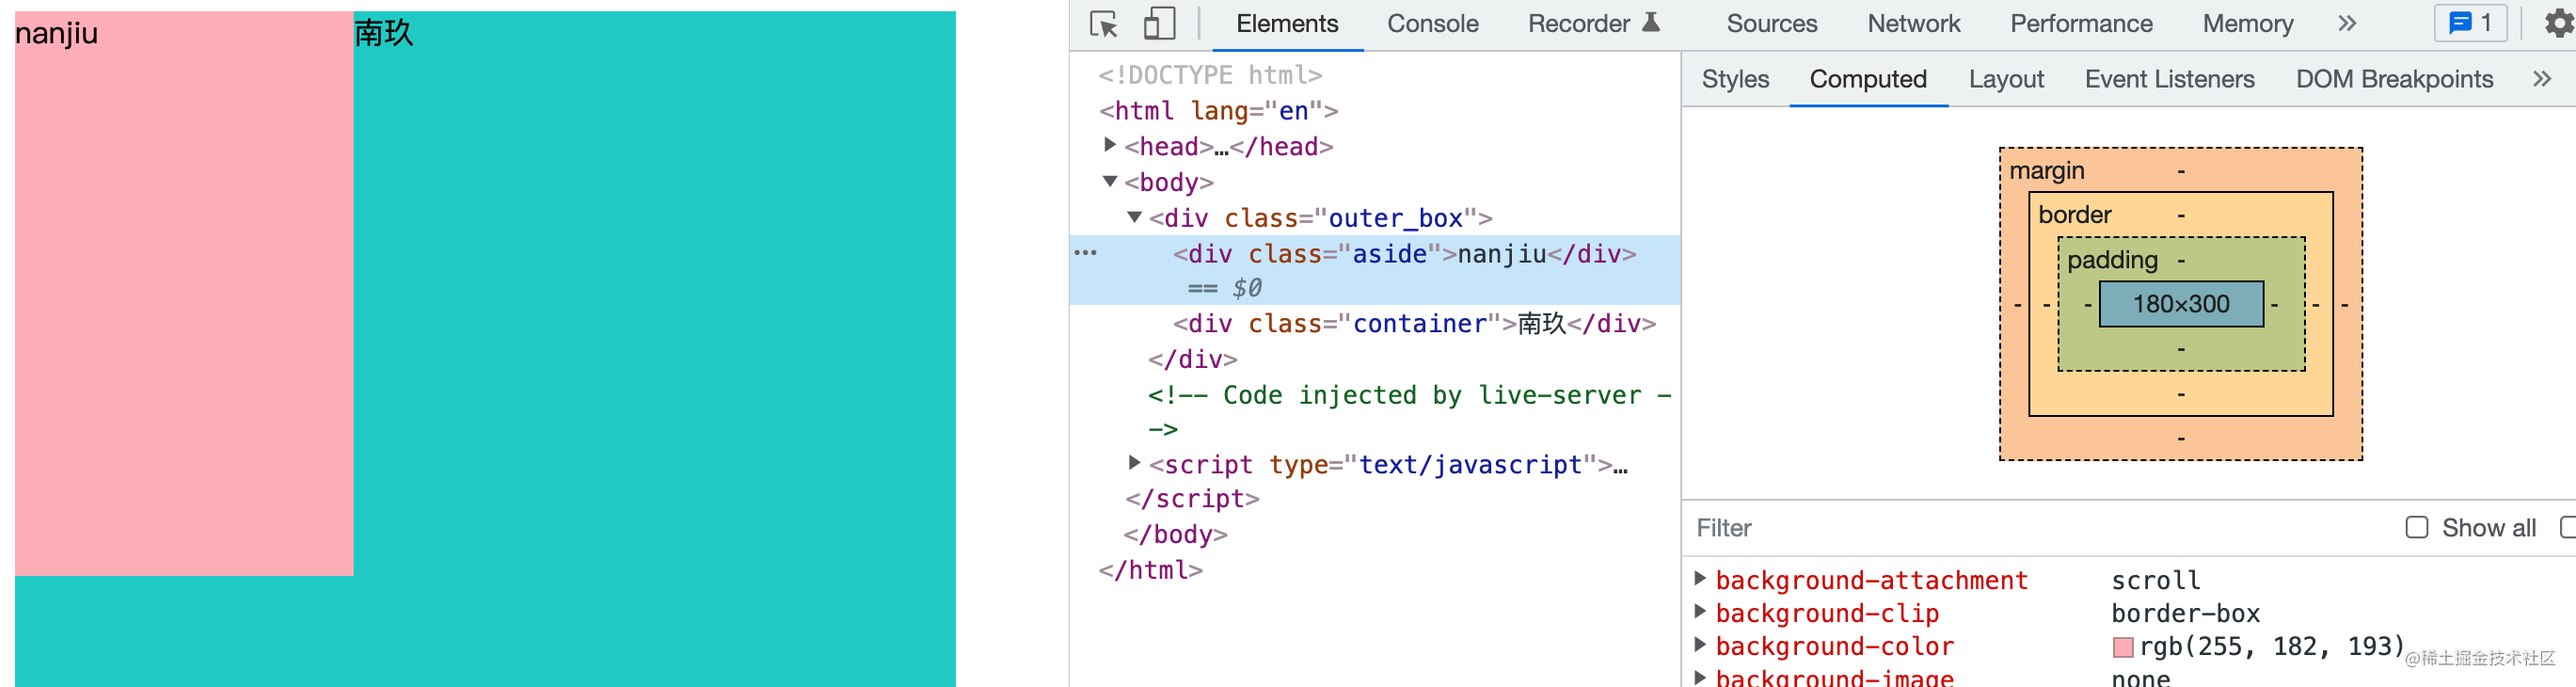Click the scroll value of background-attachment
2576x687 pixels.
(x=2155, y=580)
